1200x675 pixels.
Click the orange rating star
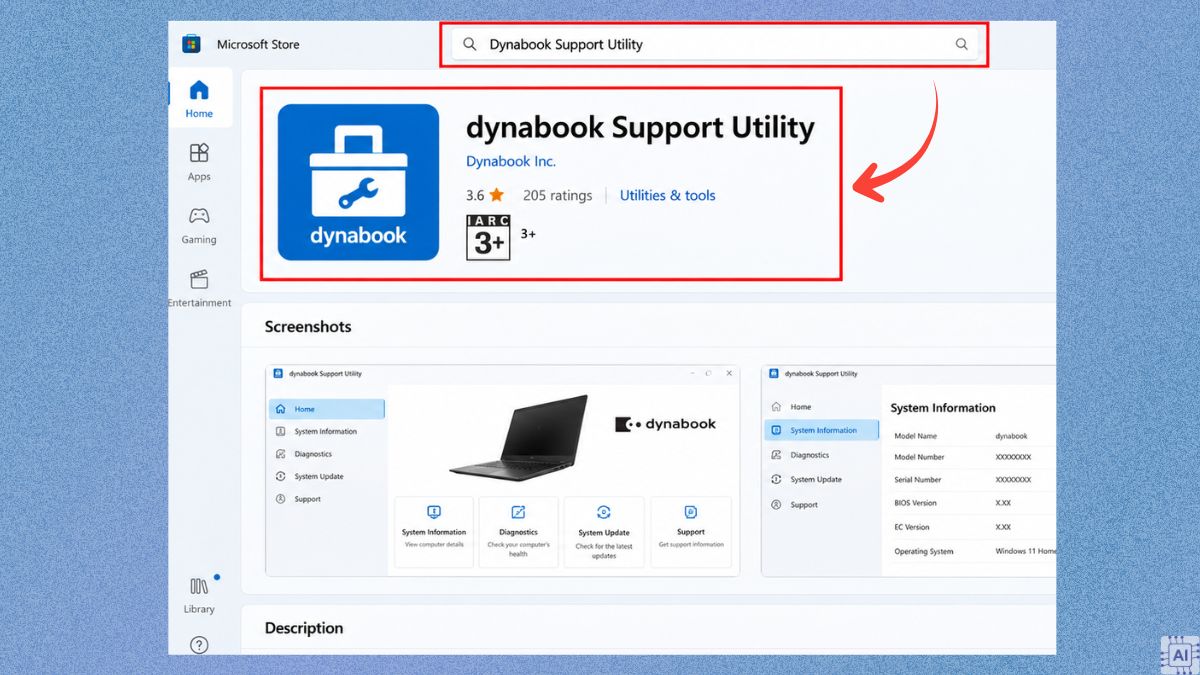pyautogui.click(x=497, y=195)
